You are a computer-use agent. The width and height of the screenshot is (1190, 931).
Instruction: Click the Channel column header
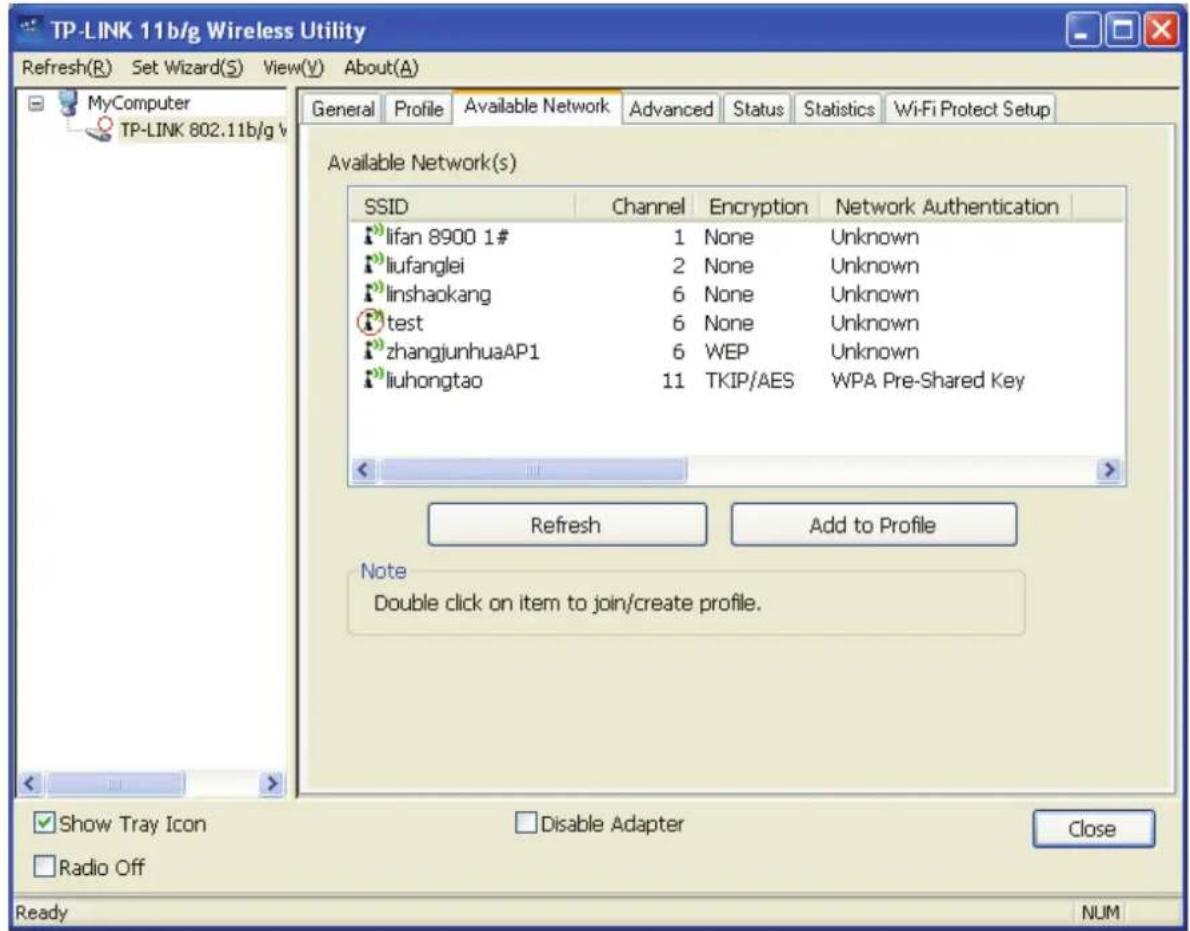click(634, 206)
